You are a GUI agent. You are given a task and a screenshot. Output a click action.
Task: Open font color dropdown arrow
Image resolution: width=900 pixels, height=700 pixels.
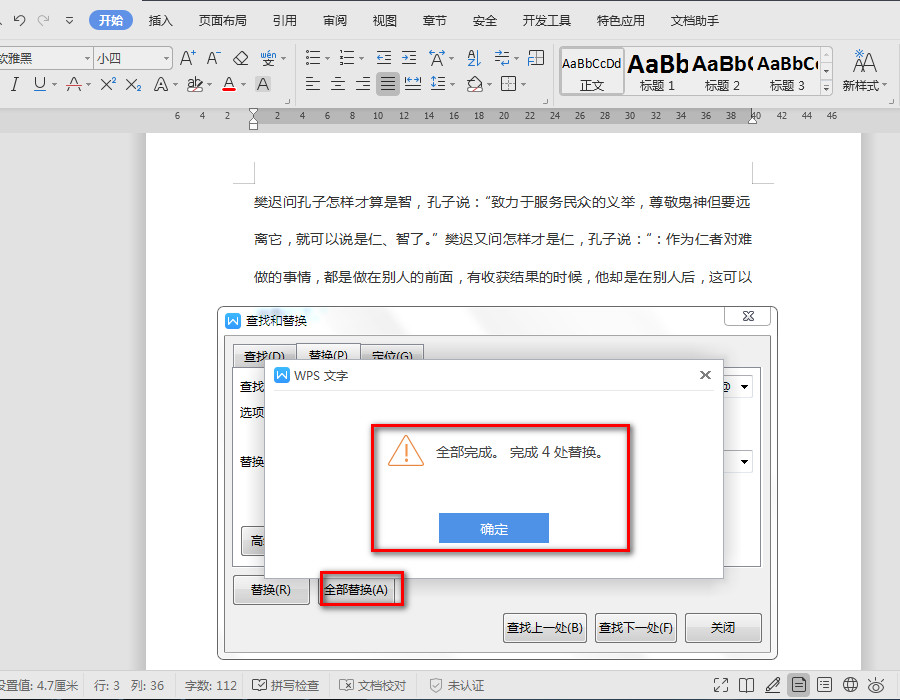click(x=243, y=85)
